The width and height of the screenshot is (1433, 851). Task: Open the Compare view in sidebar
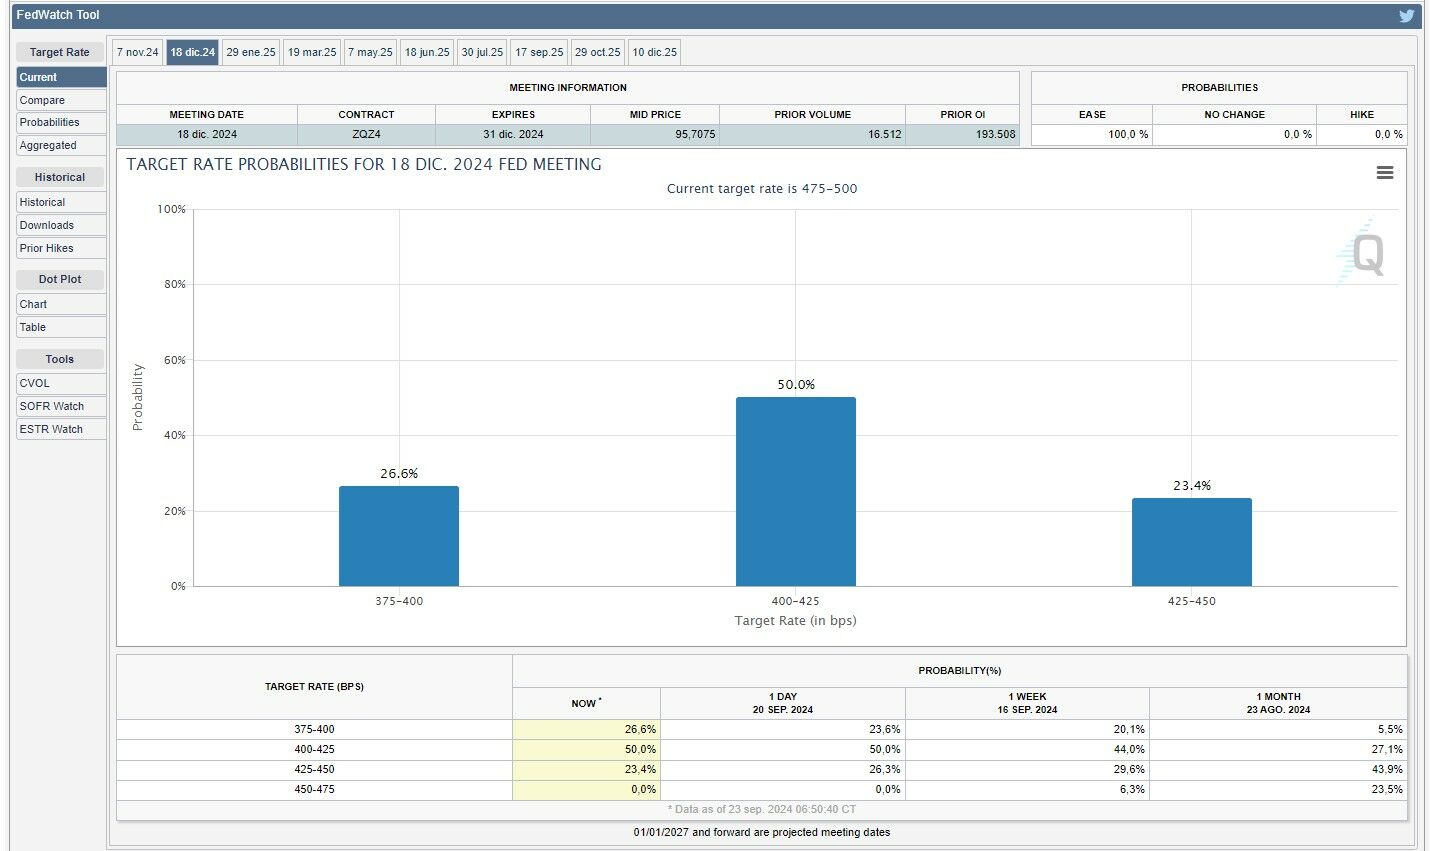(42, 100)
